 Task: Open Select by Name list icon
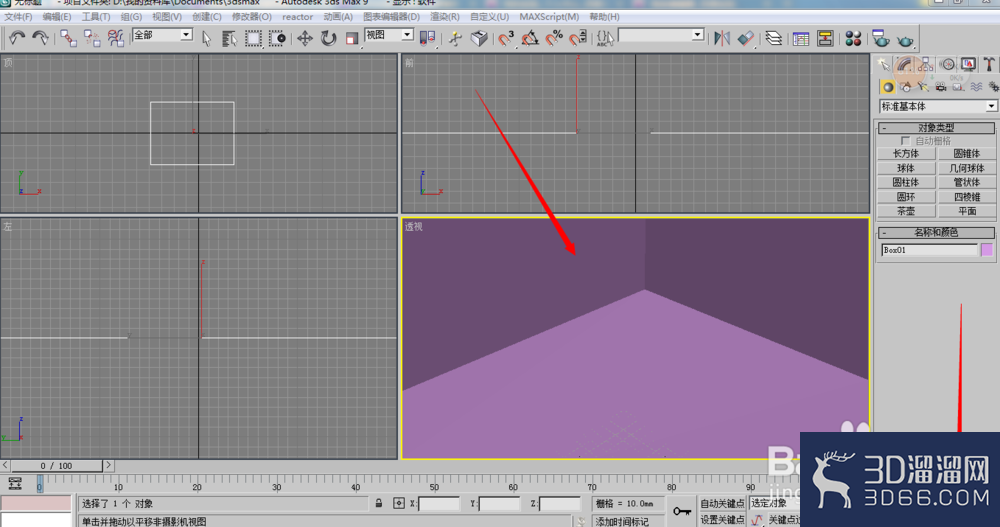230,38
